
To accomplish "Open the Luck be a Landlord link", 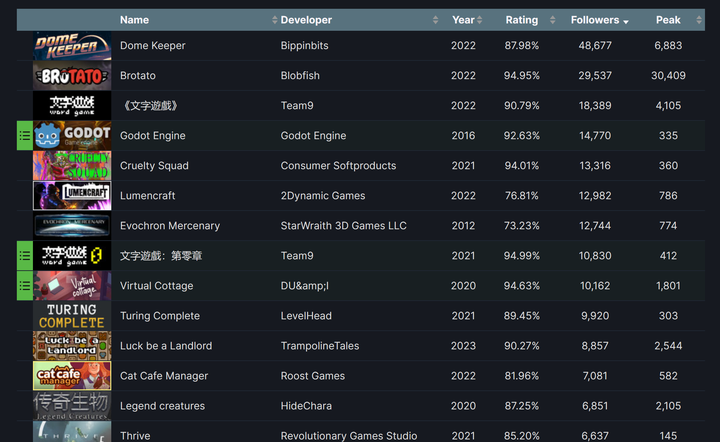I will point(165,346).
